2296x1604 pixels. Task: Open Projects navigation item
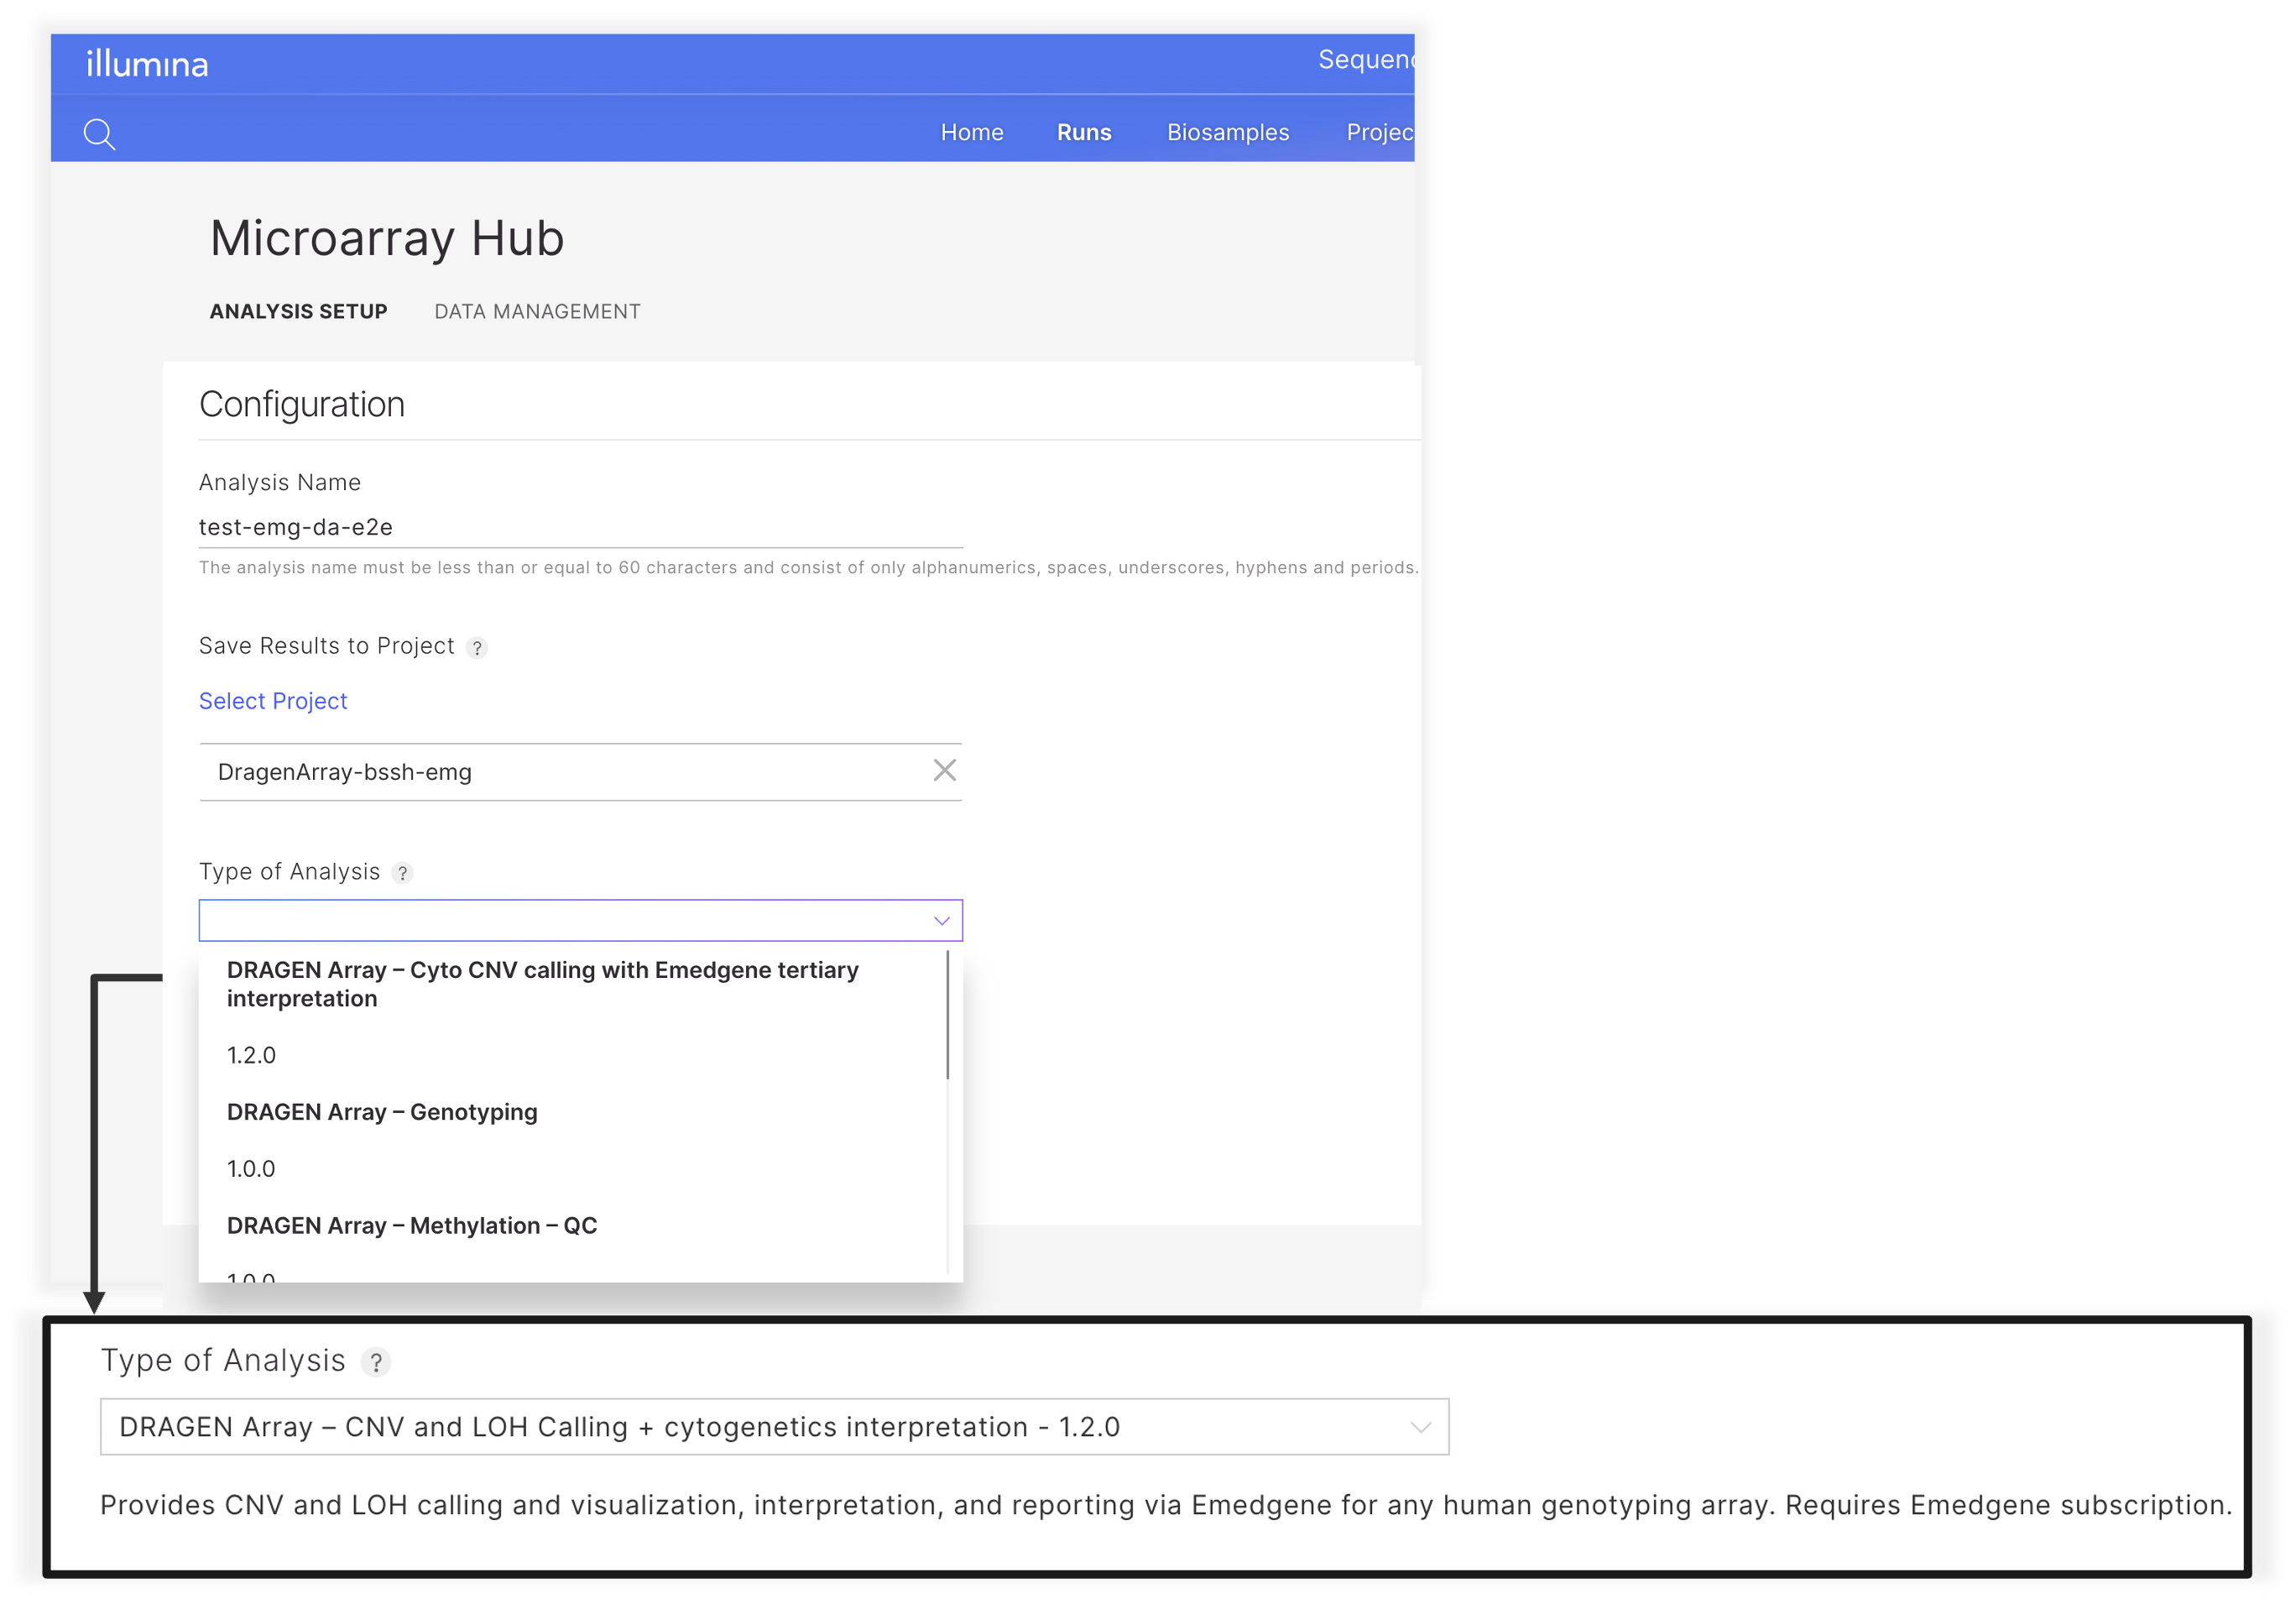[1380, 132]
